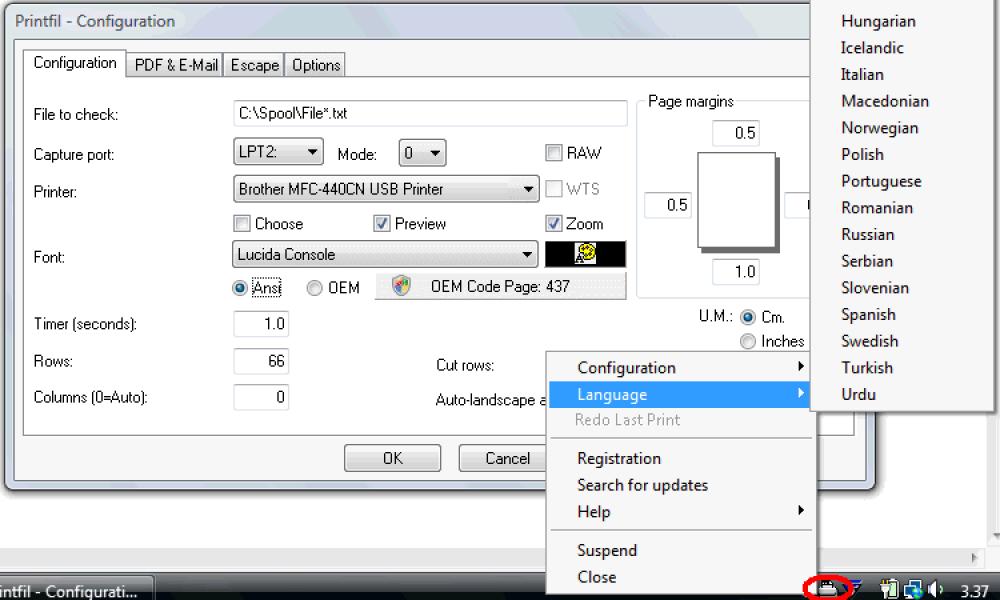Open the Mode dropdown
Viewport: 1000px width, 600px height.
coord(421,153)
